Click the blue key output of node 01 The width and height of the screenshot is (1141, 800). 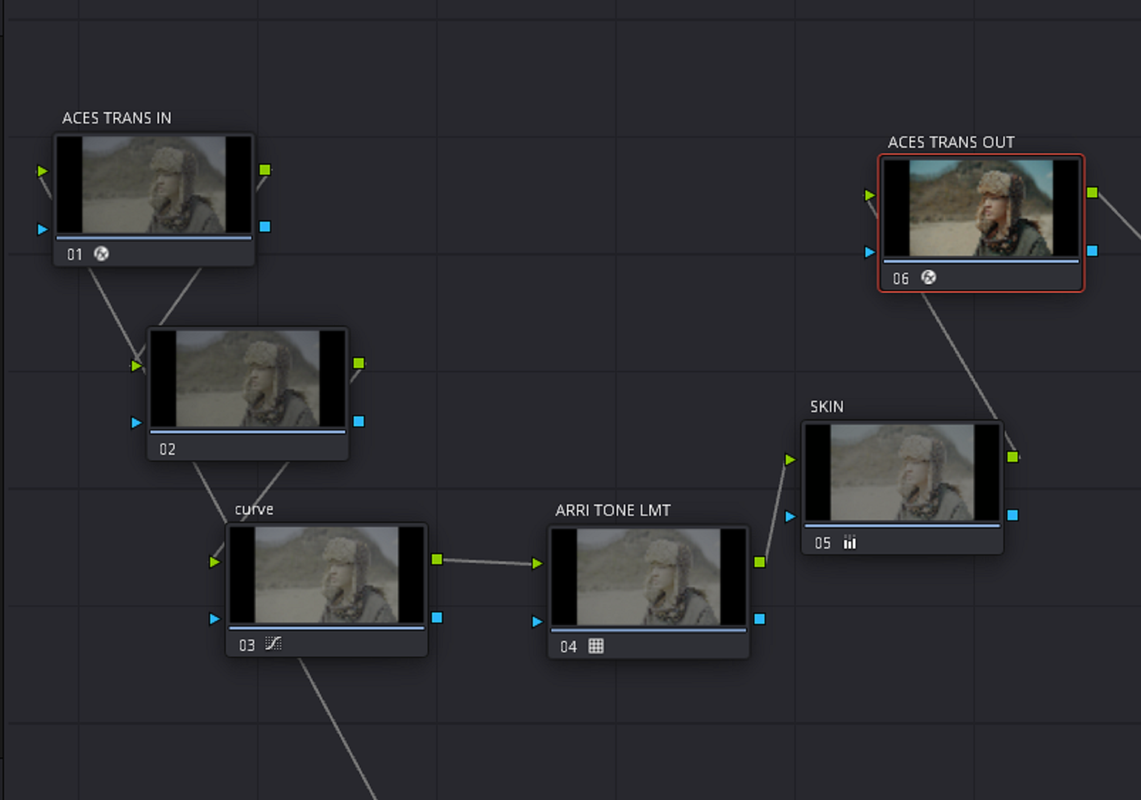click(x=265, y=226)
